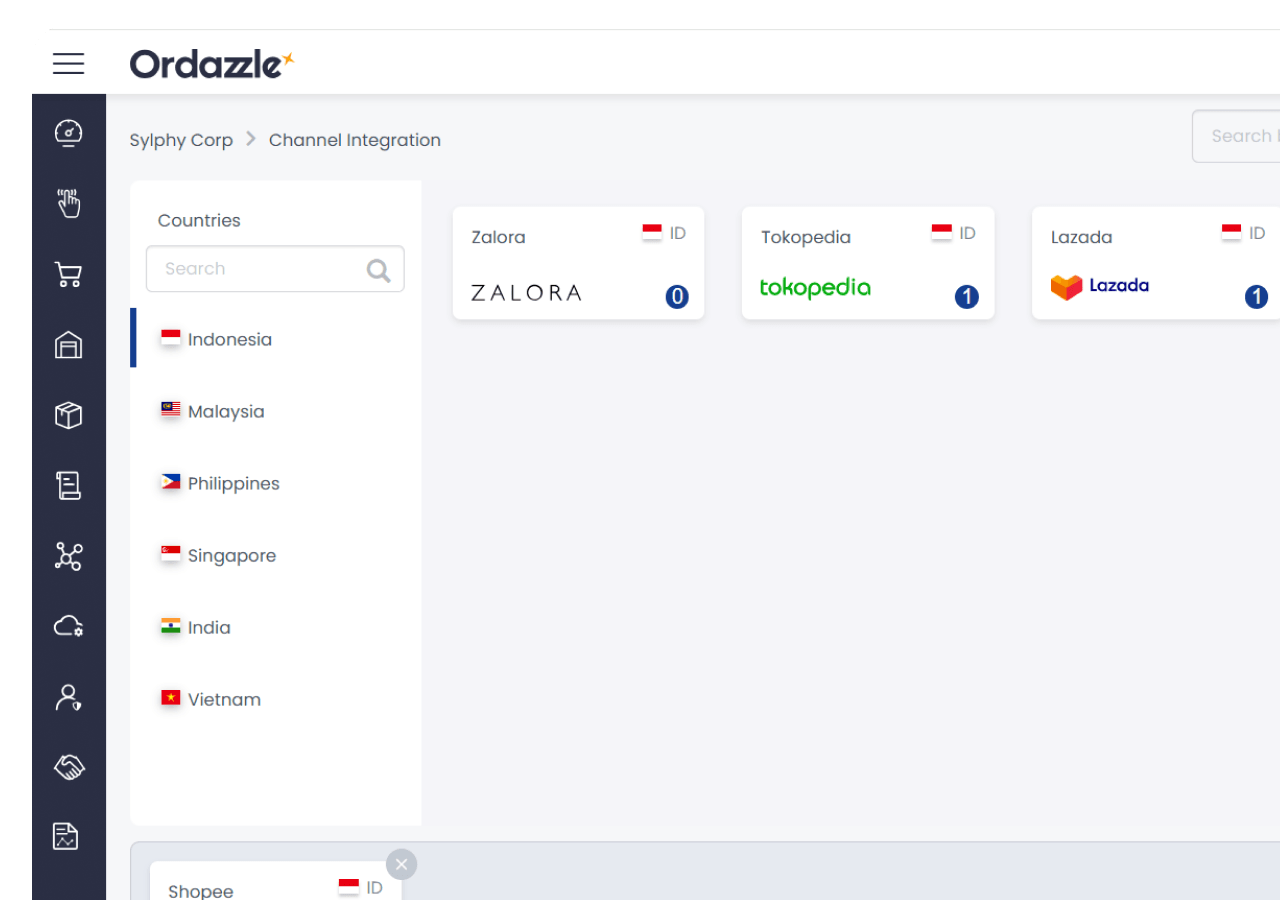This screenshot has height=900, width=1280.
Task: Click the user shield sidebar icon
Action: (68, 697)
